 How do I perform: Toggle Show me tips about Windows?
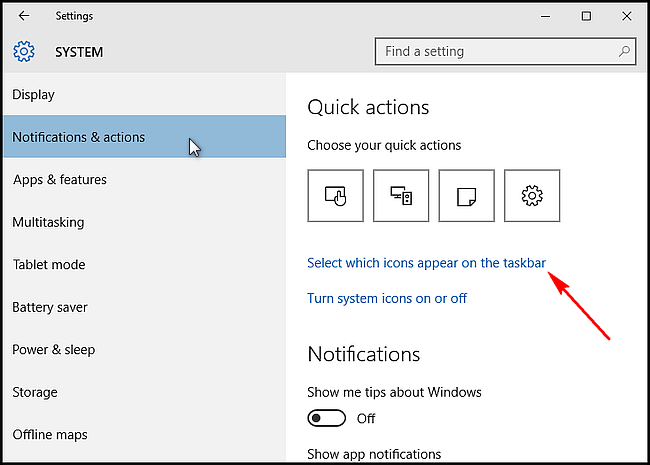pyautogui.click(x=327, y=418)
